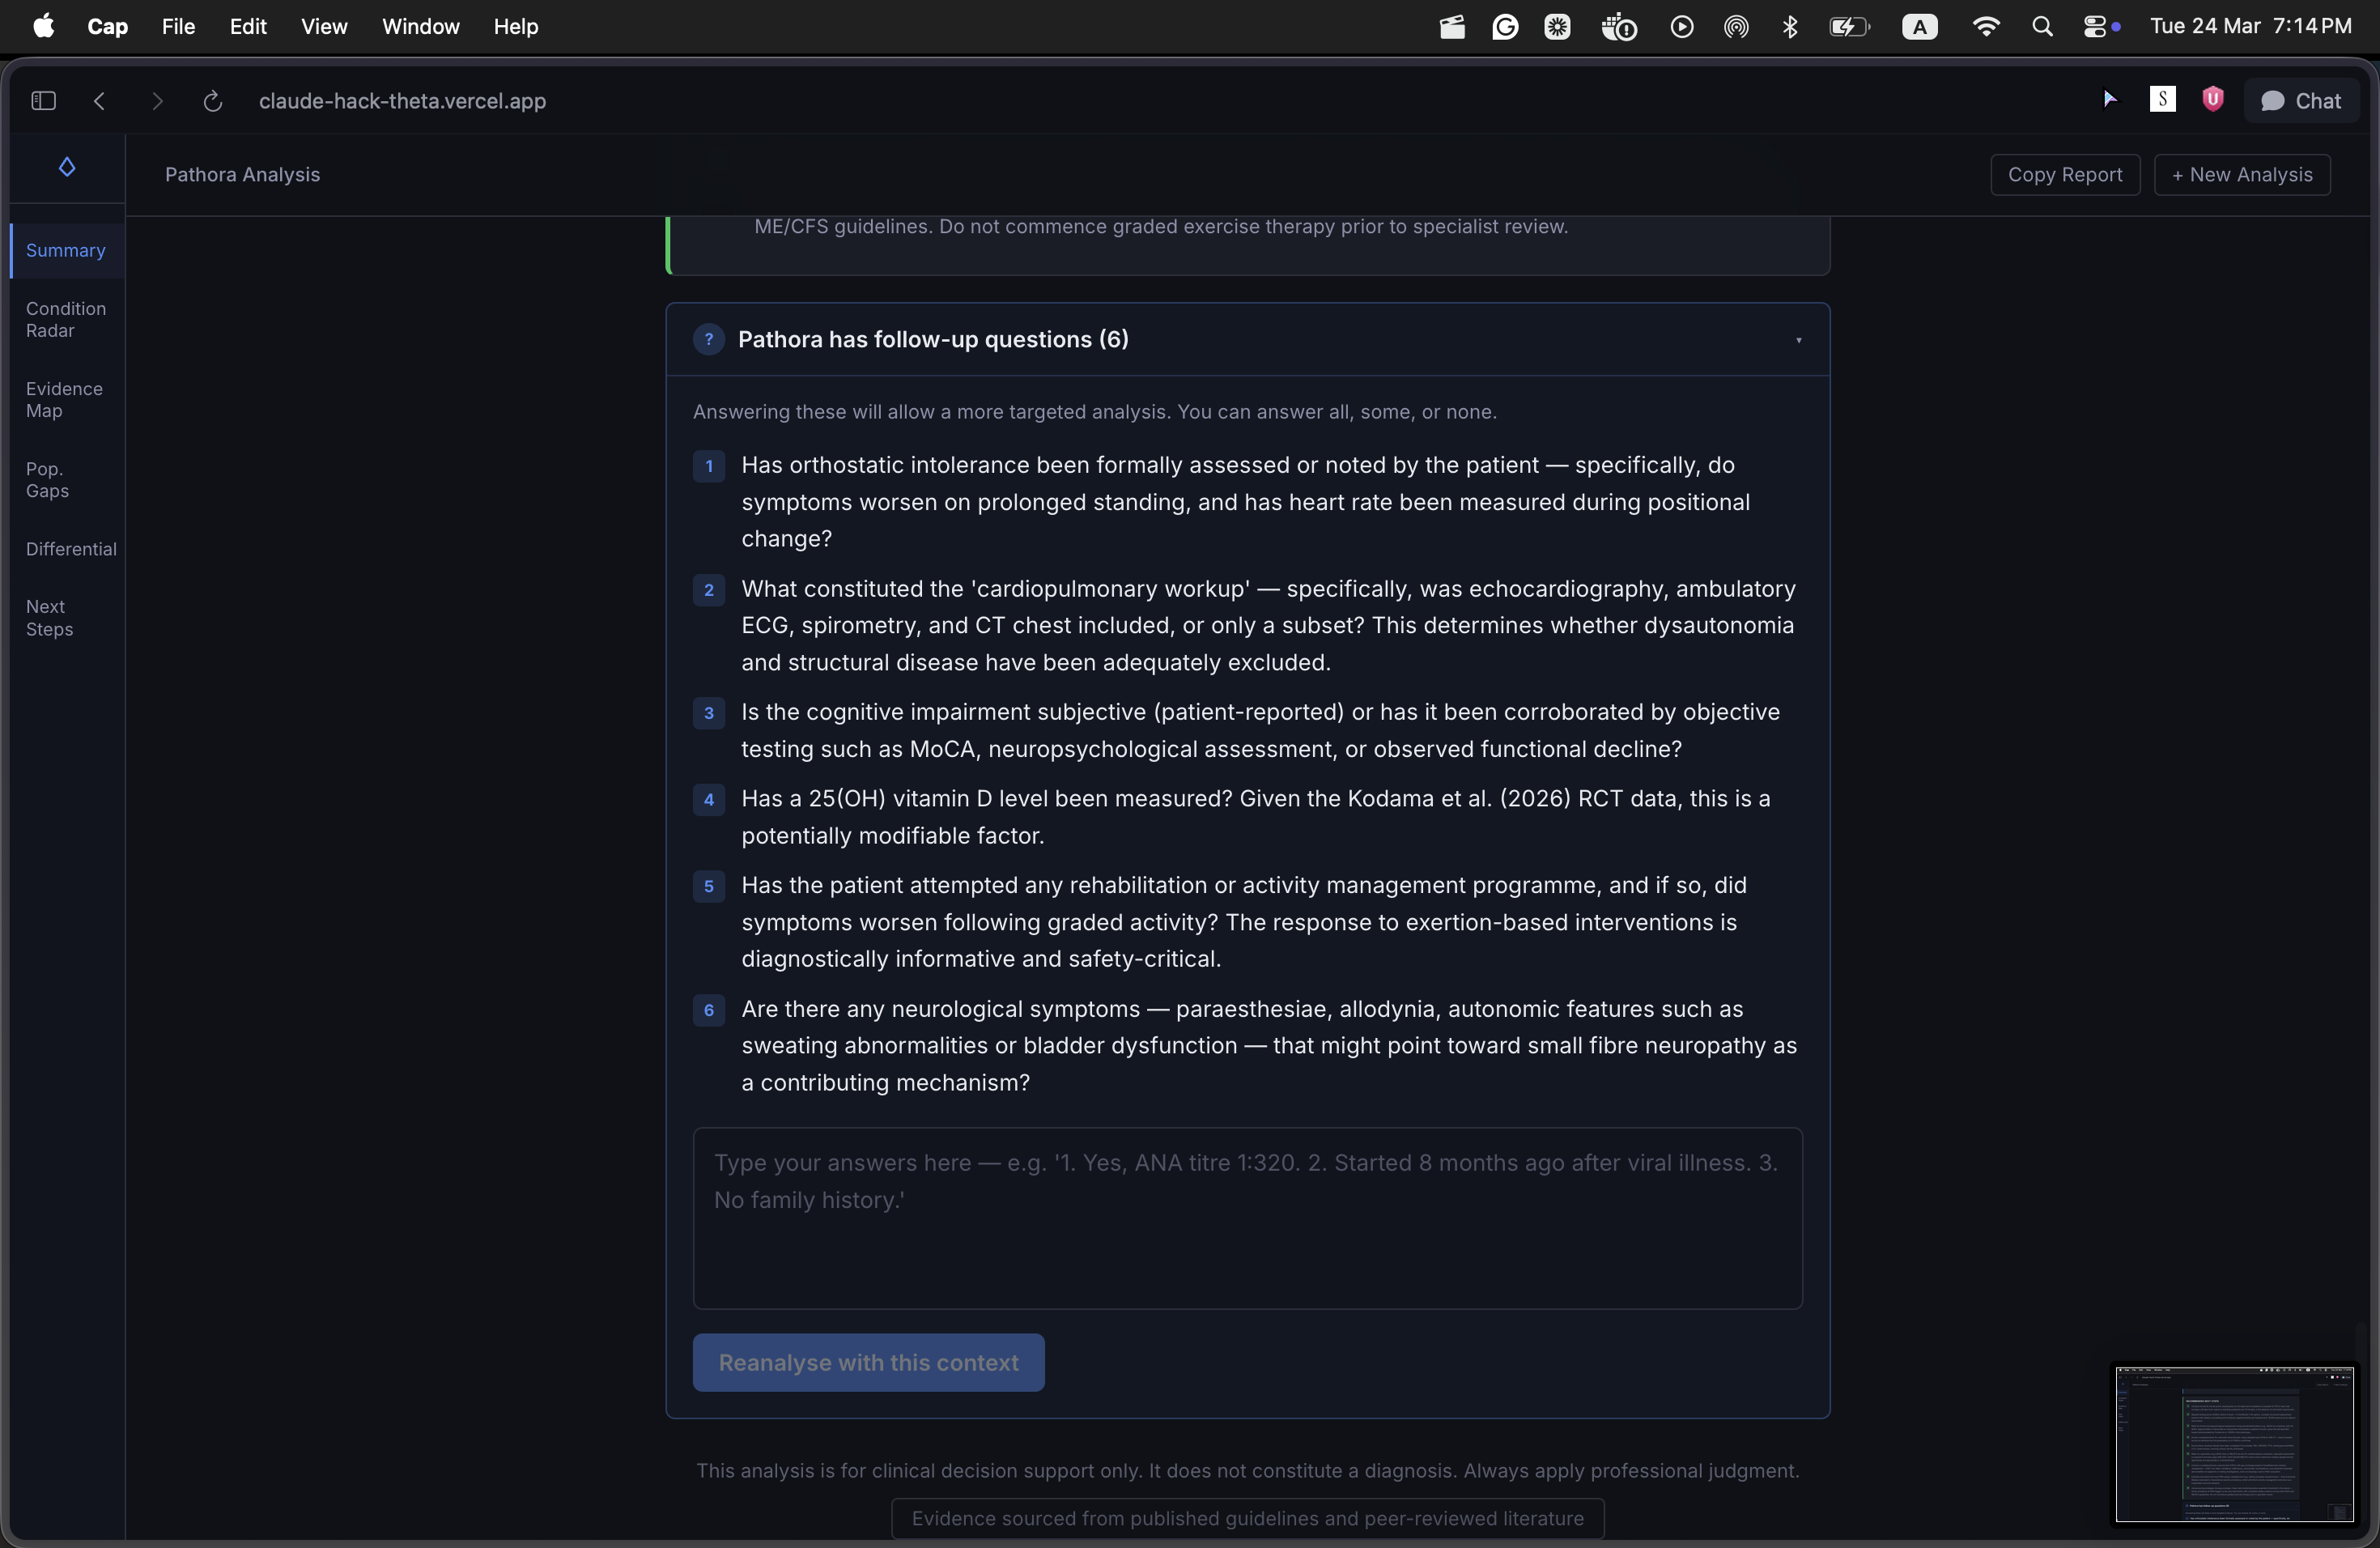
Task: Open Spotlight search in menu bar
Action: tap(2042, 27)
